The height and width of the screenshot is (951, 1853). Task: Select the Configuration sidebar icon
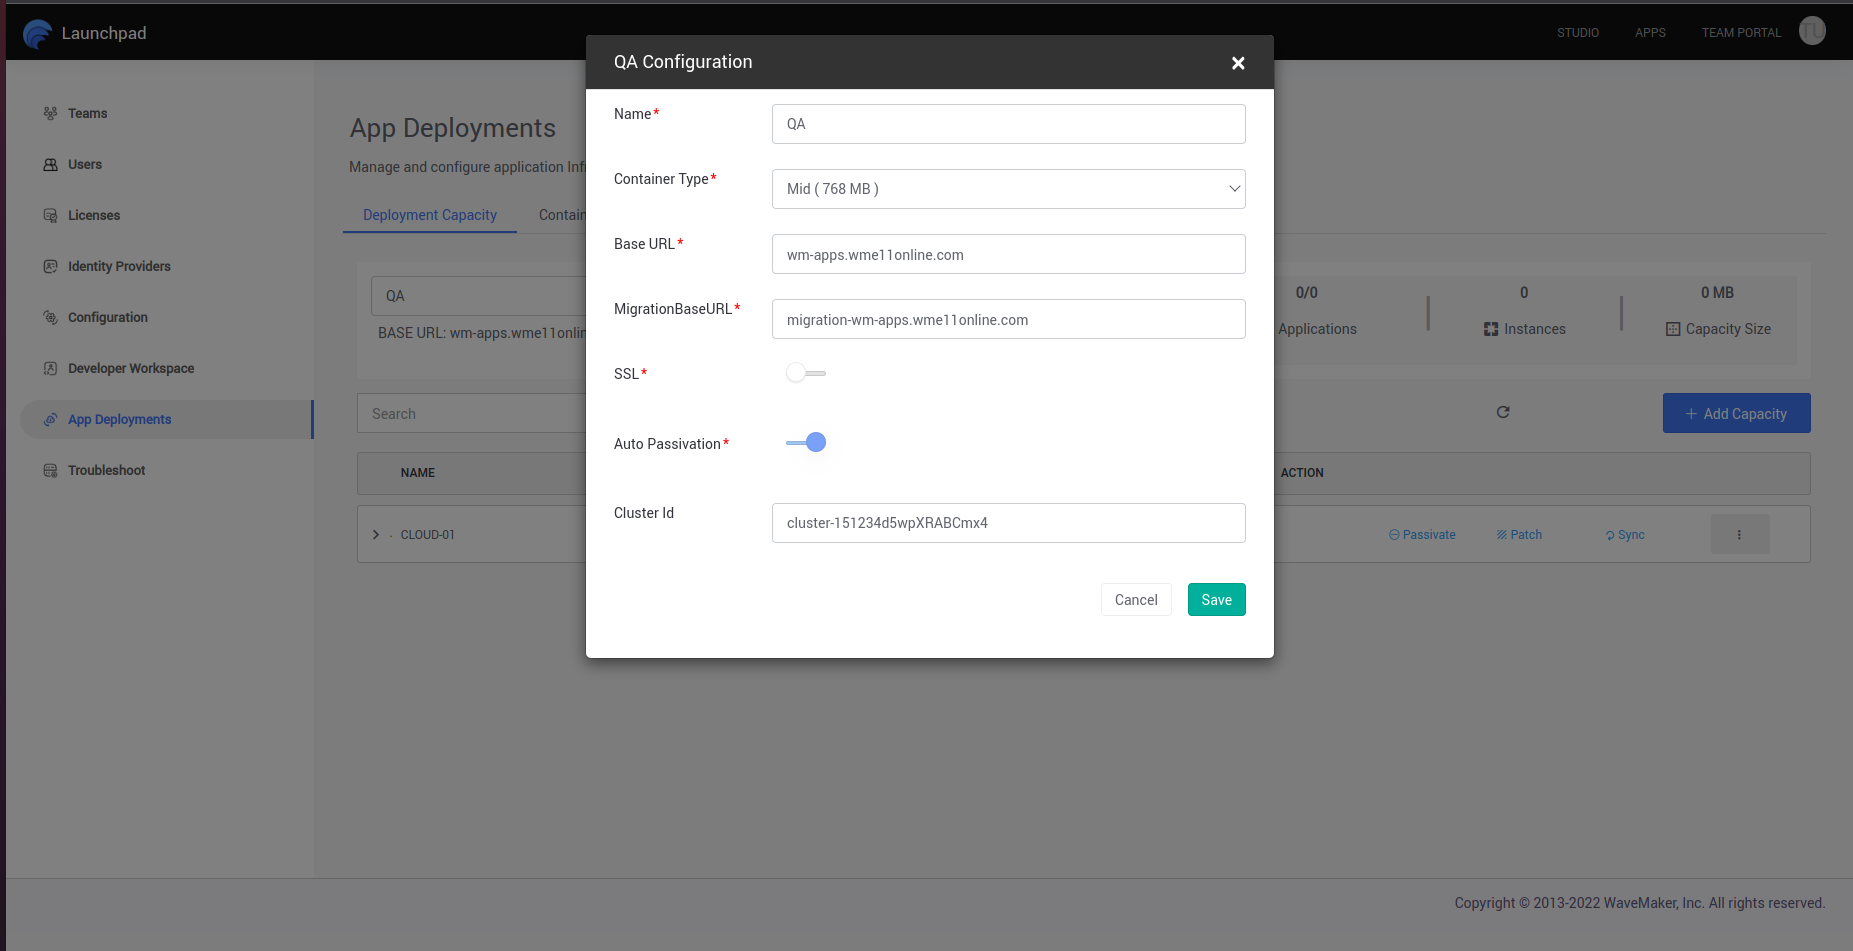click(x=50, y=317)
